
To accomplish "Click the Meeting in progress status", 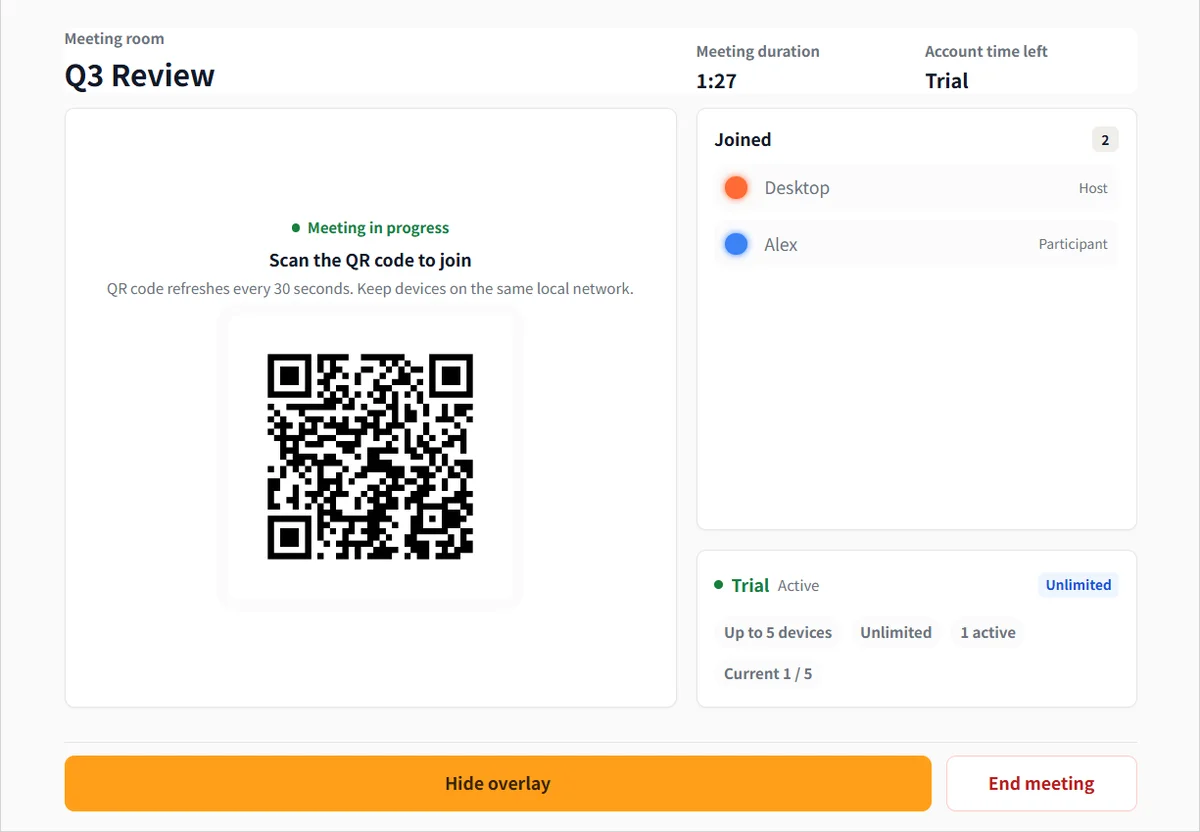I will pos(370,228).
